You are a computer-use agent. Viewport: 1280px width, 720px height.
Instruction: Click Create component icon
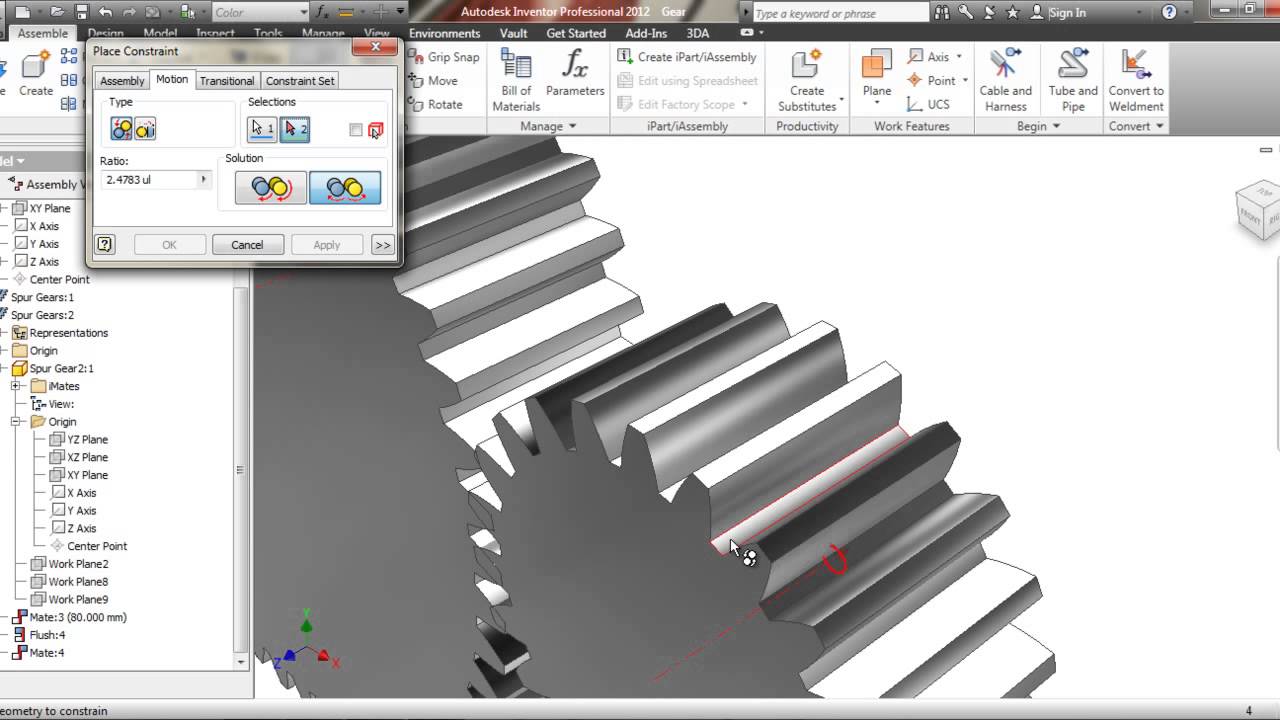pos(35,73)
